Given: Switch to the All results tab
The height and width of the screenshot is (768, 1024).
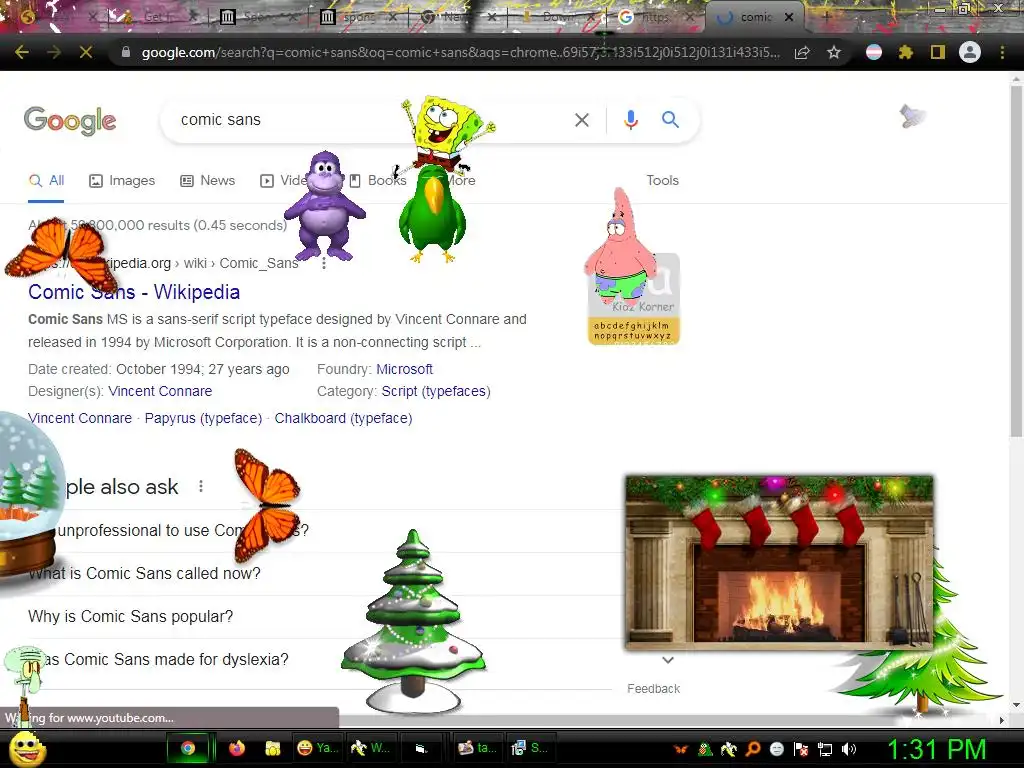Looking at the screenshot, I should point(46,181).
